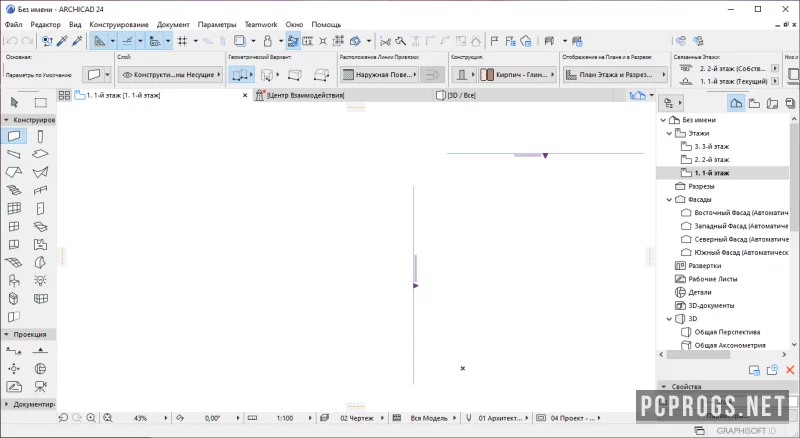The image size is (800, 438).
Task: Open the Документ menu
Action: (173, 25)
